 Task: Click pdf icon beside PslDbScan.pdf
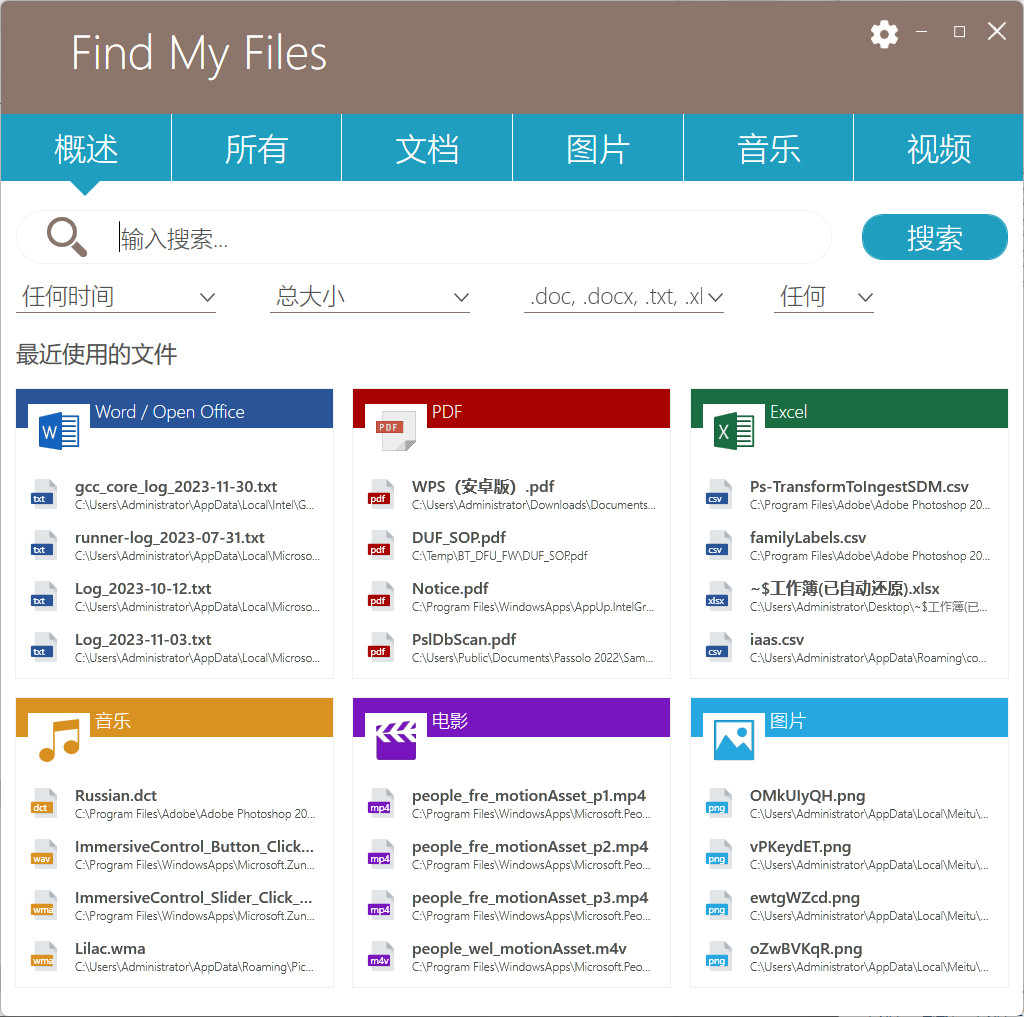[x=381, y=647]
